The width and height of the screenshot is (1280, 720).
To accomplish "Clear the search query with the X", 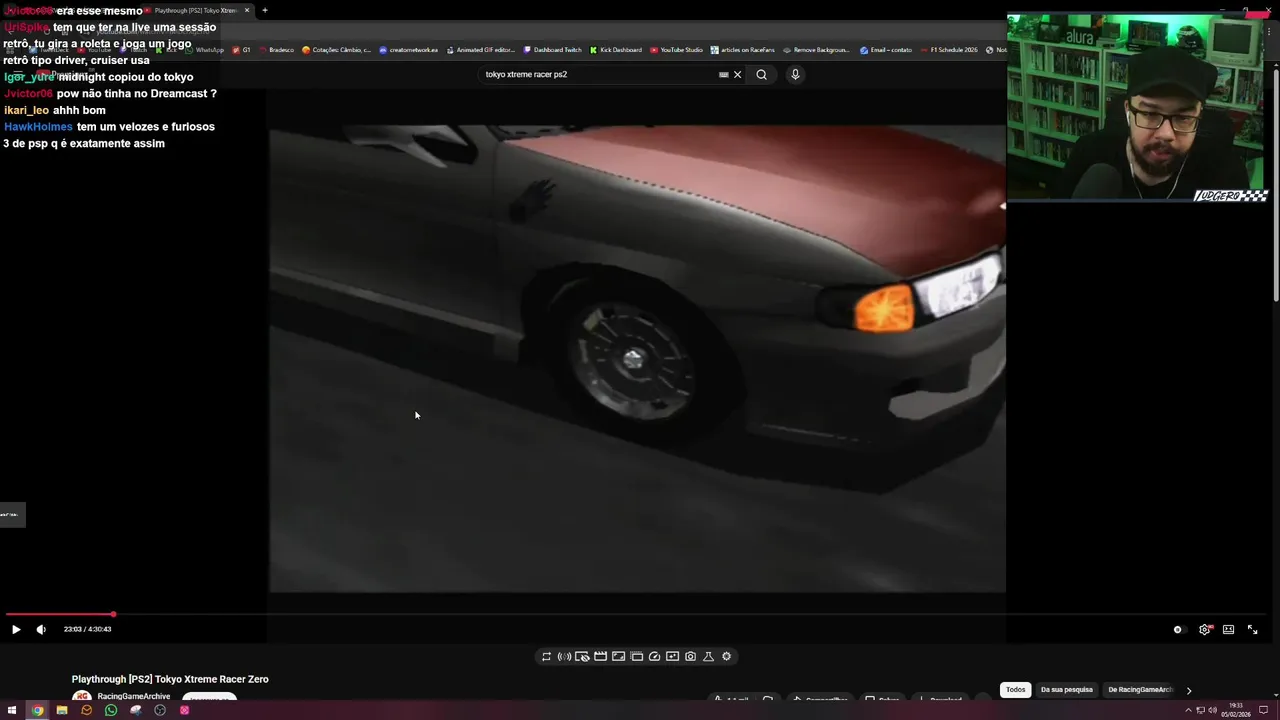I will point(738,74).
